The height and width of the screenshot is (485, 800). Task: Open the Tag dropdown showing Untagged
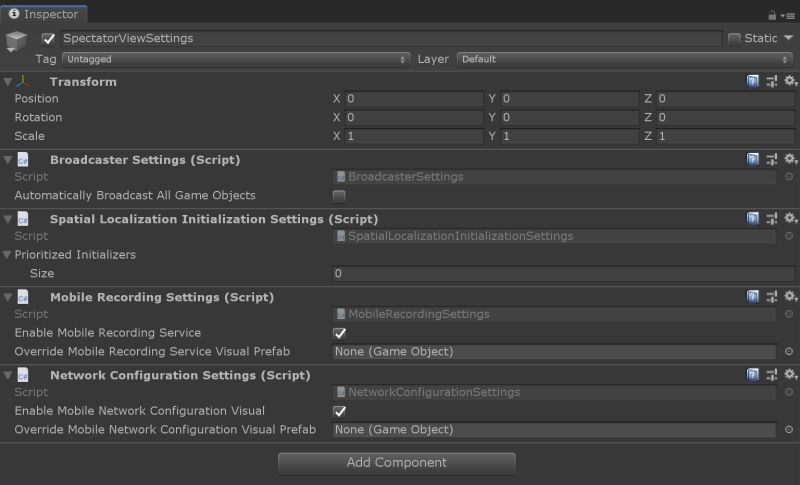click(x=236, y=59)
